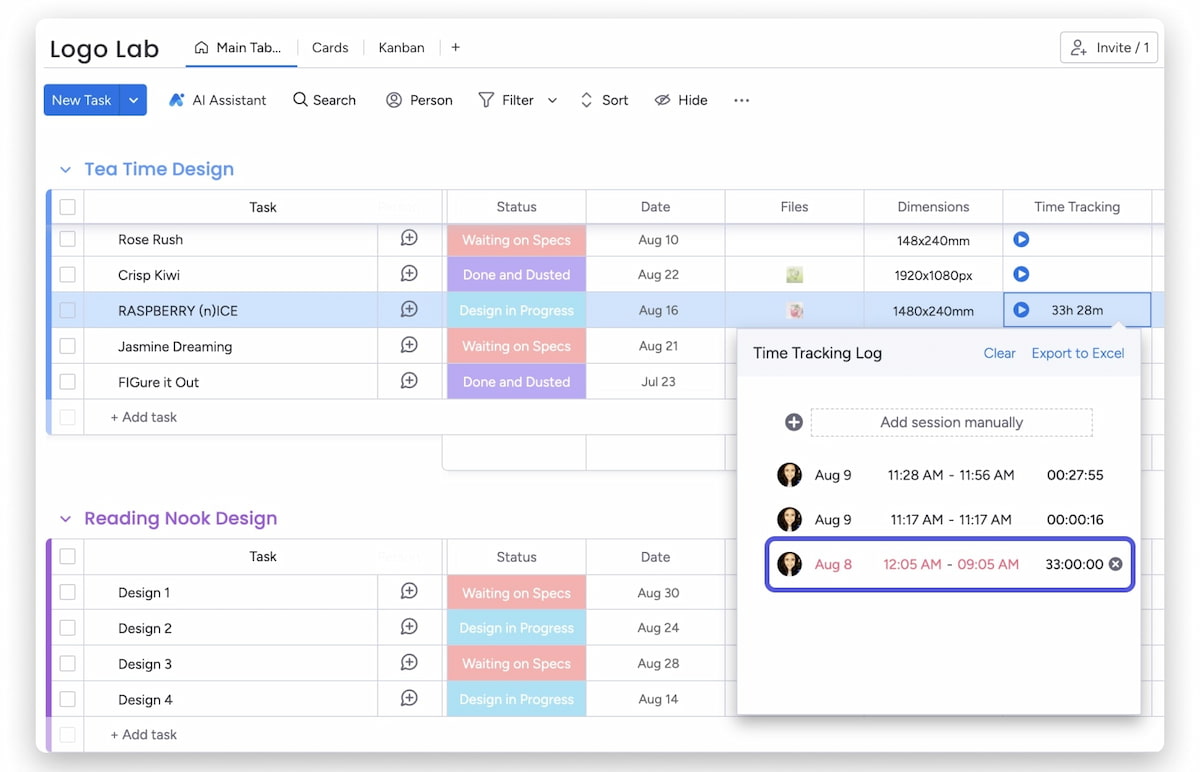This screenshot has width=1200, height=772.
Task: Collapse the Tea Time Design group
Action: pyautogui.click(x=64, y=169)
